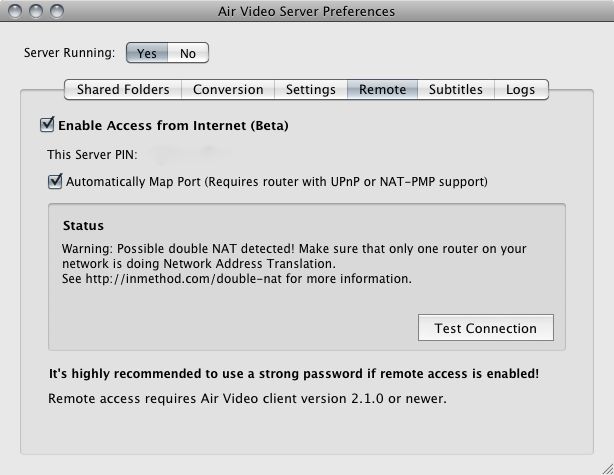
Task: Show the Subtitles tab
Action: [456, 90]
